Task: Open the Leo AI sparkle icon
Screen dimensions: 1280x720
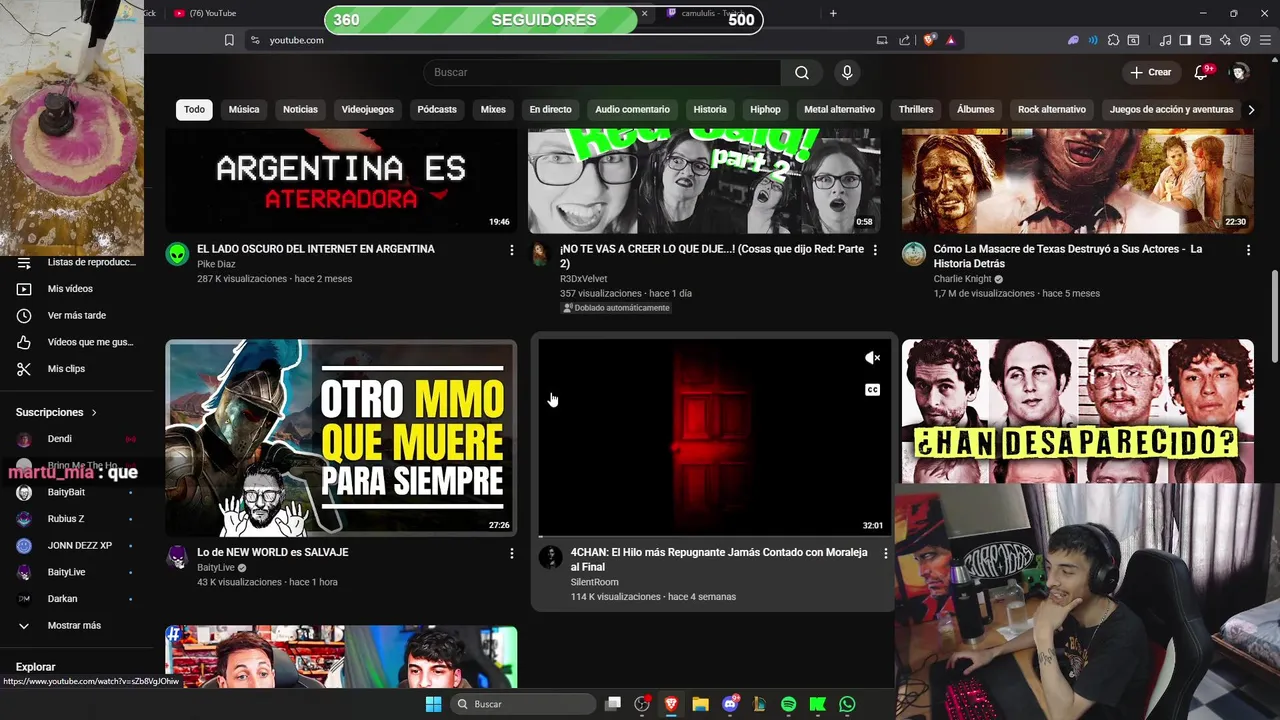Action: tap(1225, 40)
